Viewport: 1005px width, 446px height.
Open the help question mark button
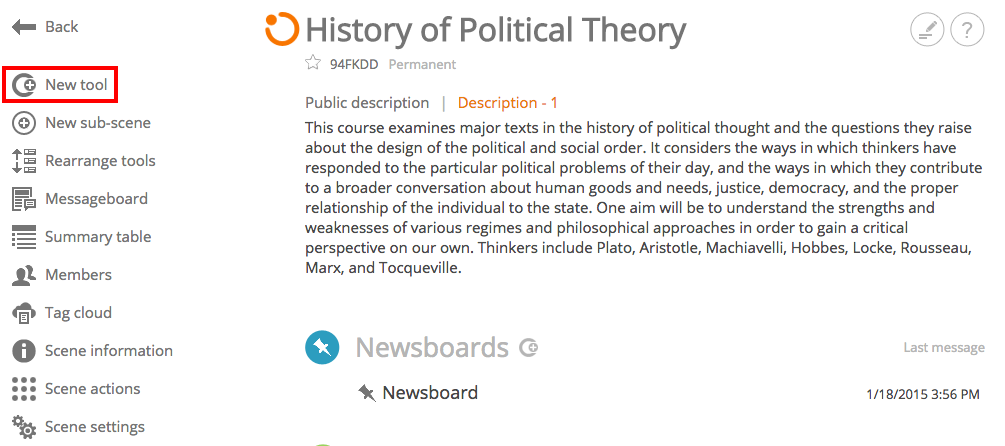coord(967,30)
